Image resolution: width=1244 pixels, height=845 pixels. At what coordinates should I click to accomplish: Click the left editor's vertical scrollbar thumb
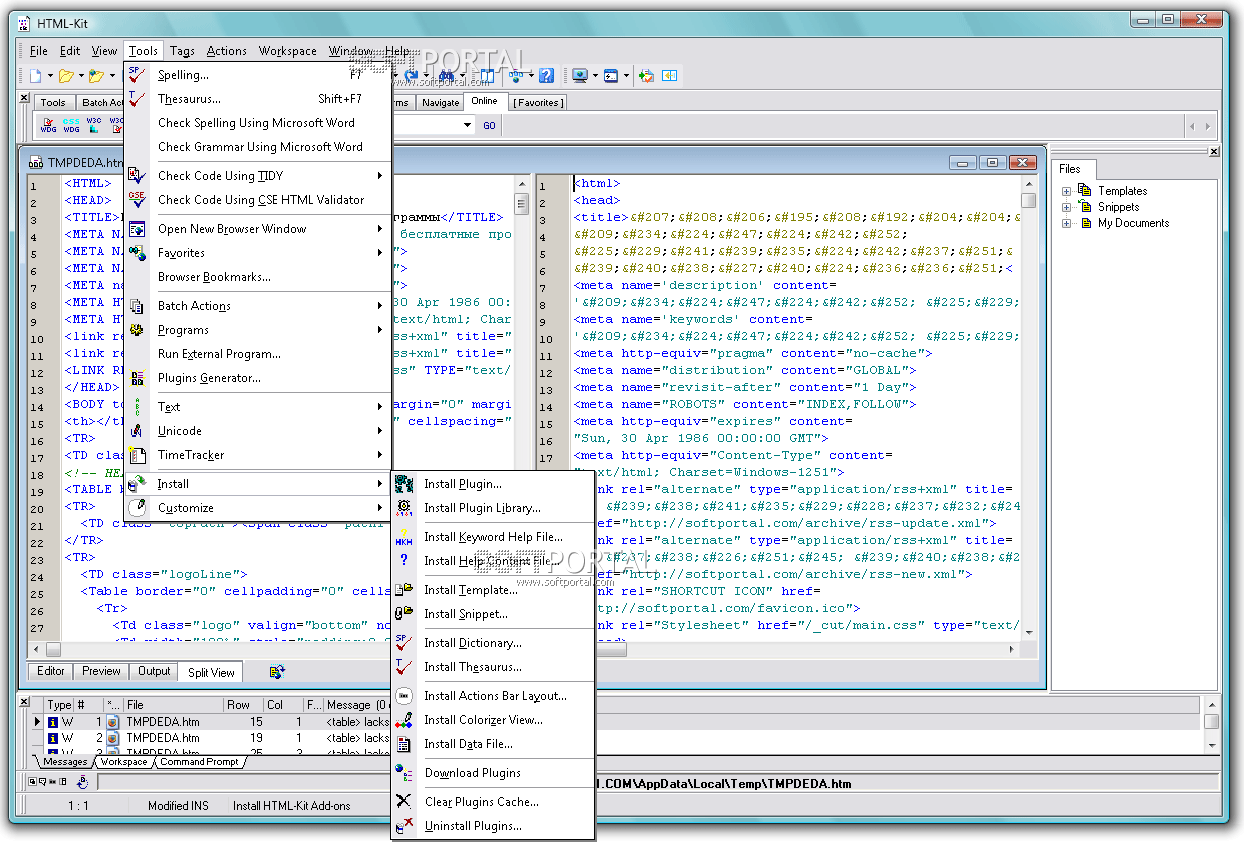coord(521,204)
